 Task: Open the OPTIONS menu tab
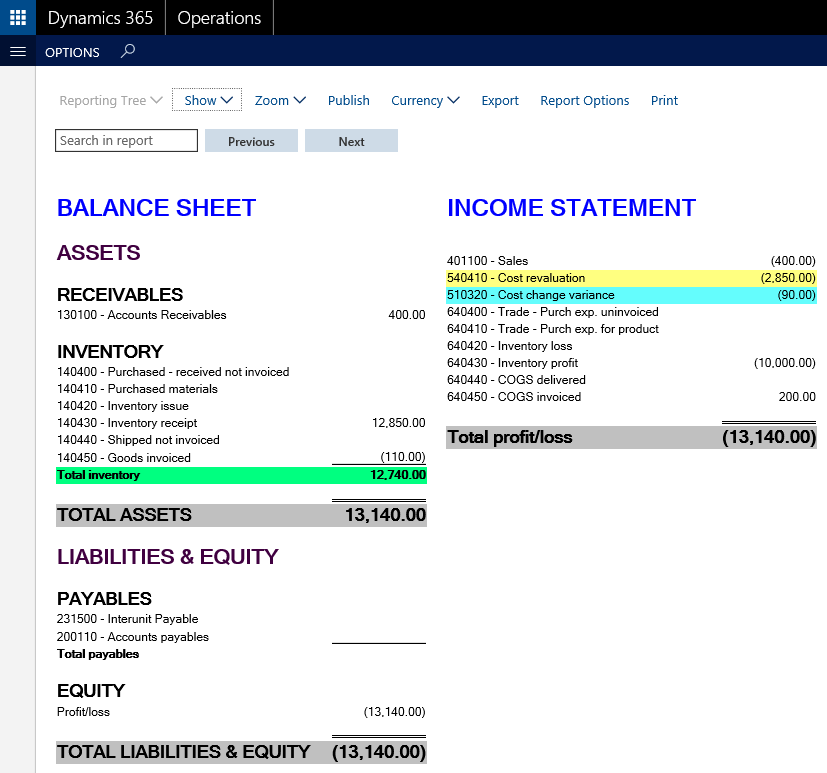(x=72, y=52)
